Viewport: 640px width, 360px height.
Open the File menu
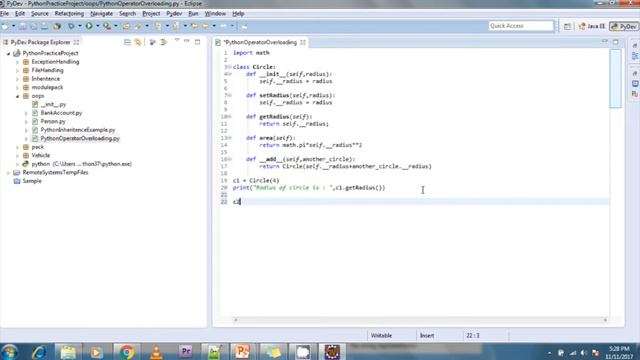coord(4,13)
